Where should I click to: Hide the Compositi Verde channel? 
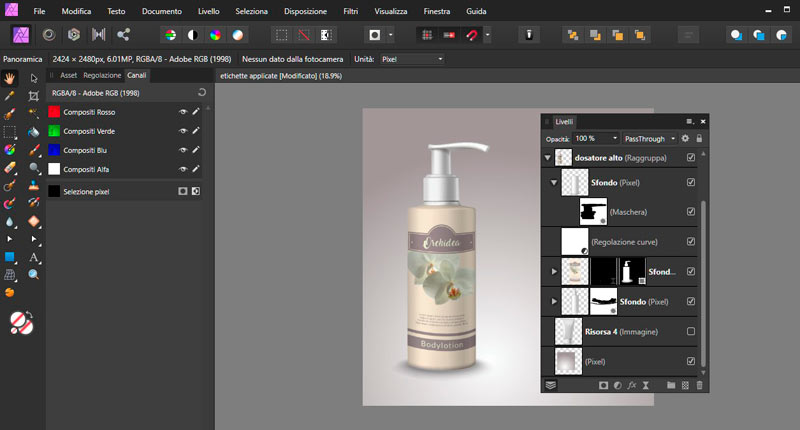pyautogui.click(x=183, y=131)
